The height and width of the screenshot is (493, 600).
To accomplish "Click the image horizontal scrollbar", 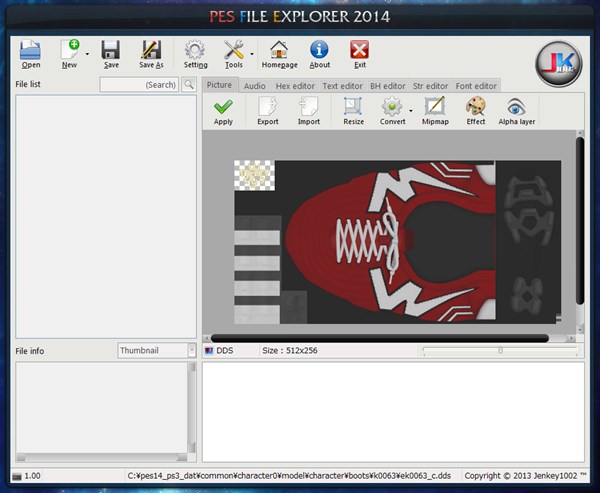I will pos(380,338).
